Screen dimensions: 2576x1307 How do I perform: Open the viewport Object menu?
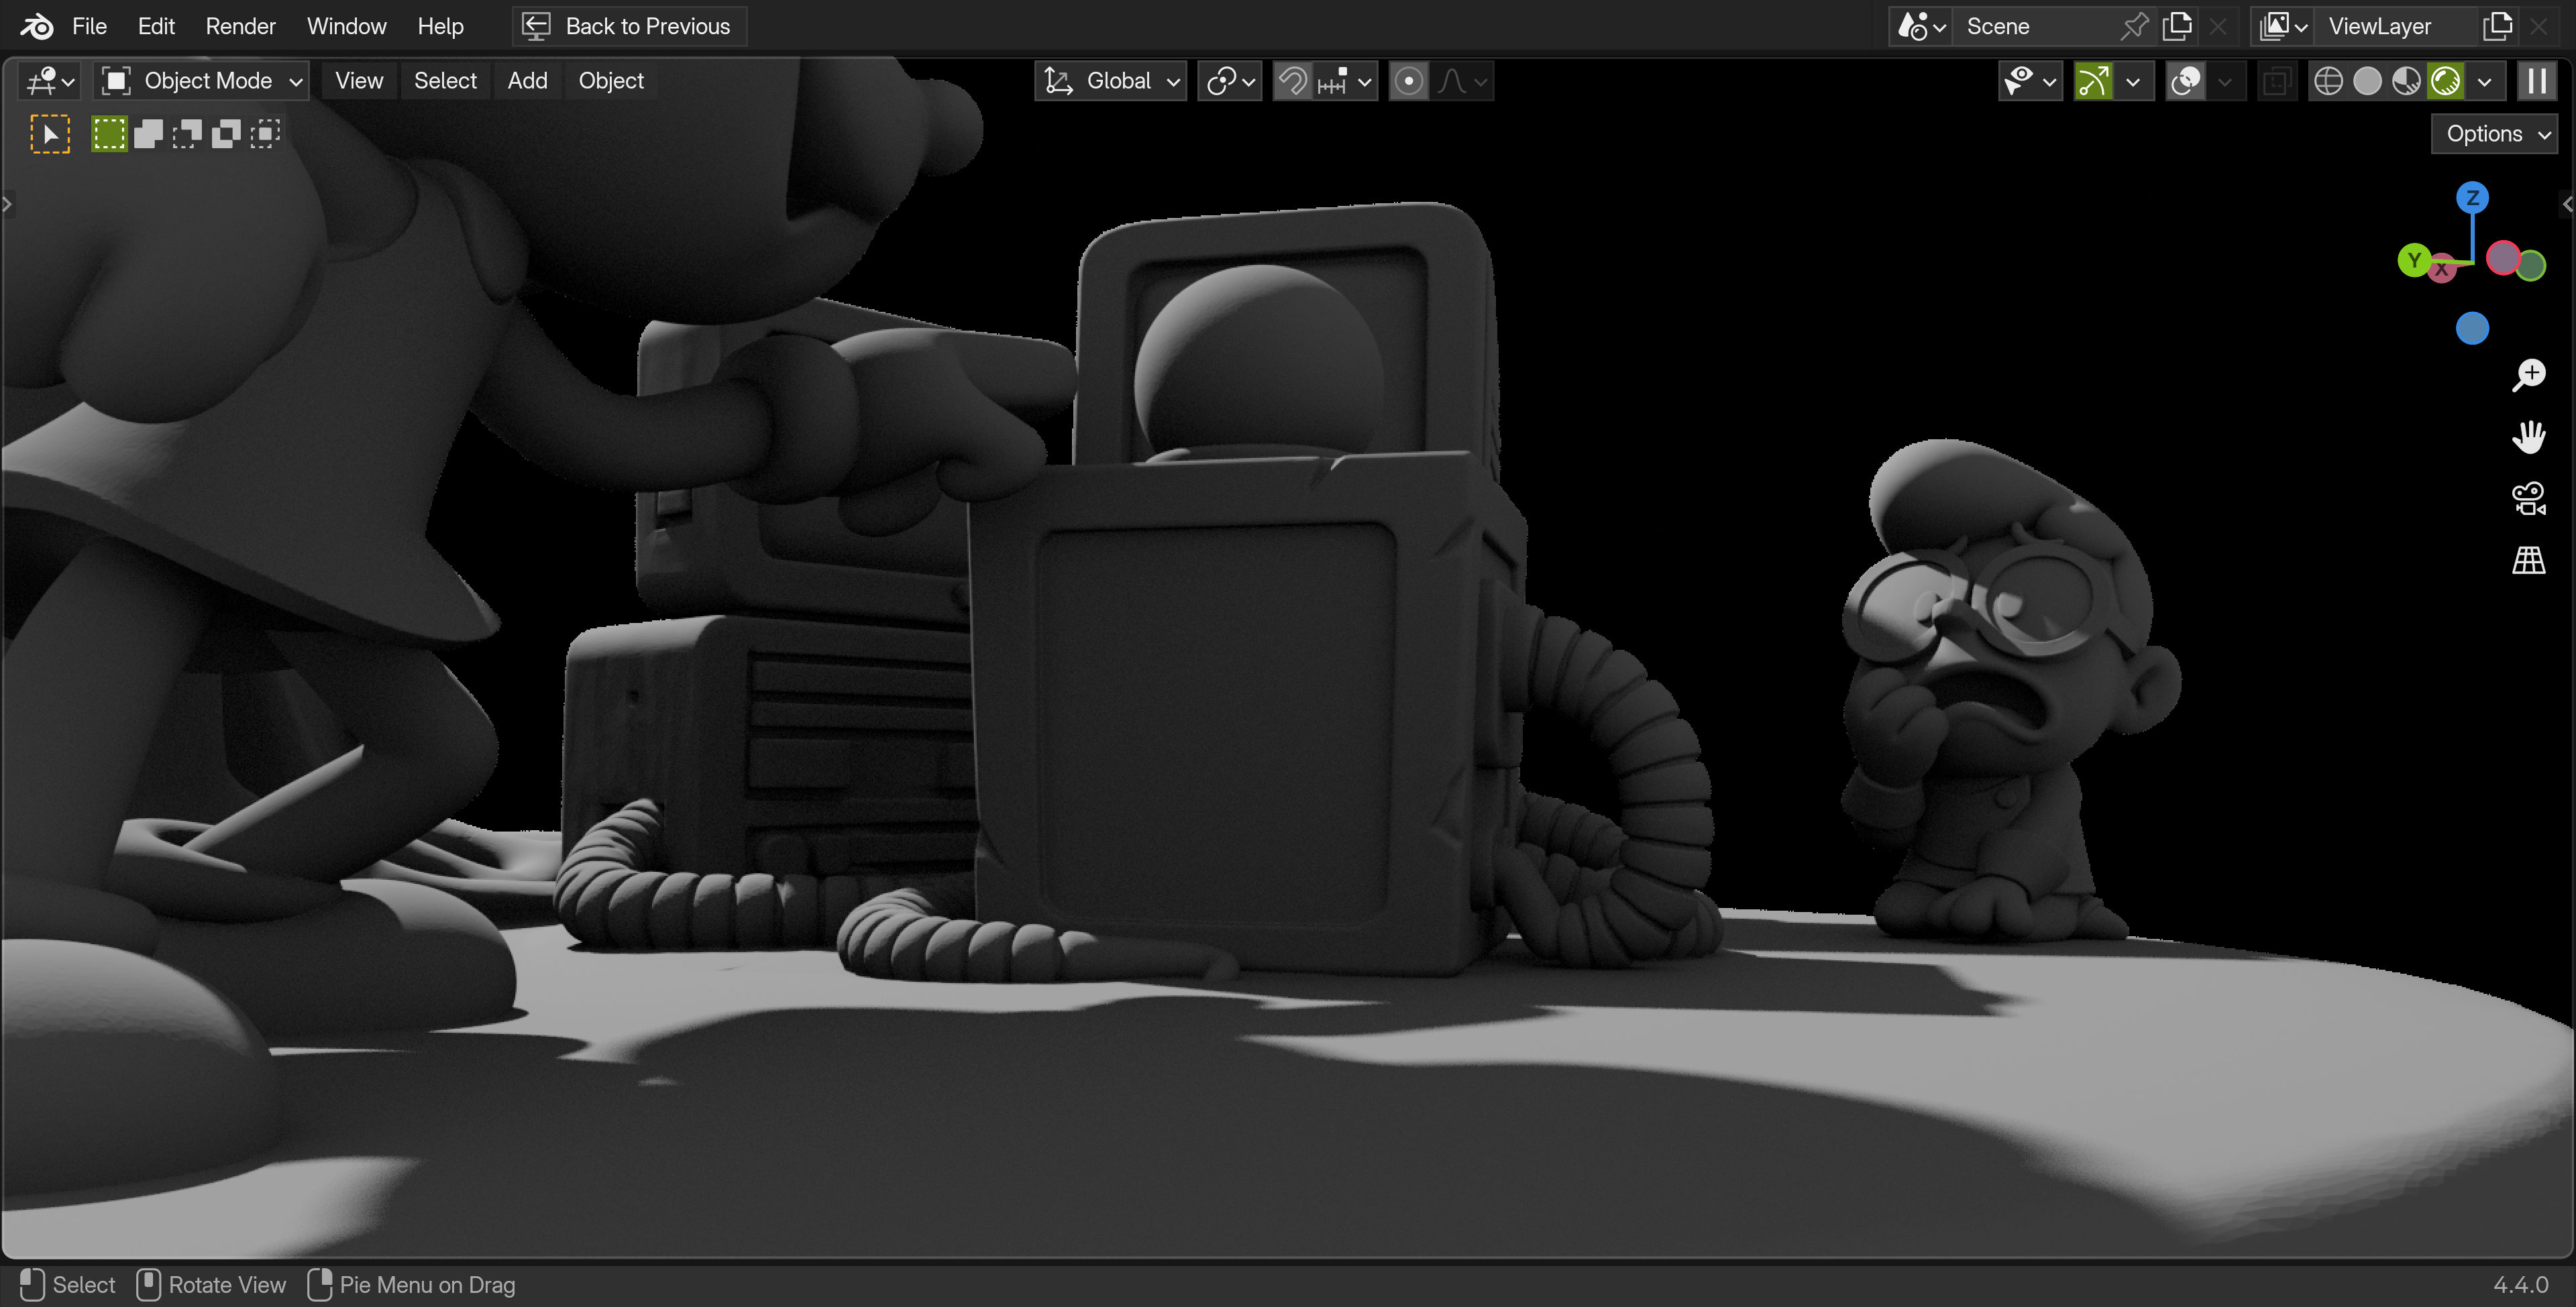[611, 81]
